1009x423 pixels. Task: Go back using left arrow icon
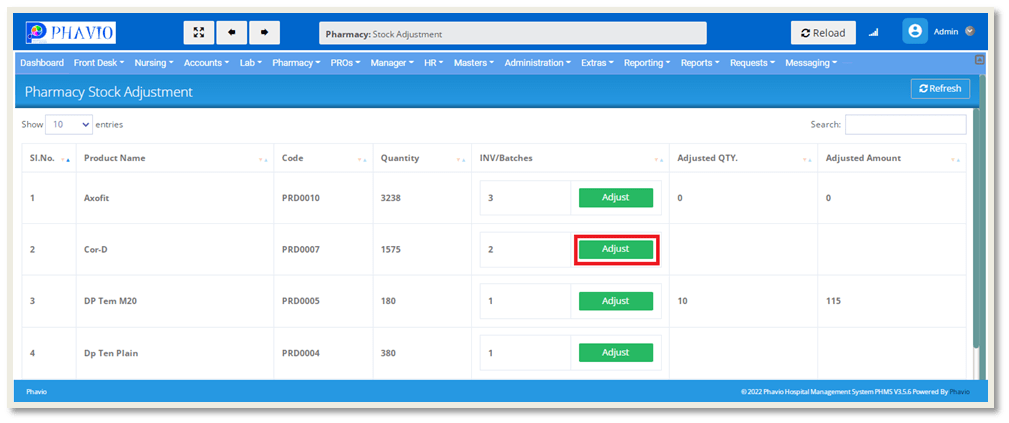(x=232, y=32)
